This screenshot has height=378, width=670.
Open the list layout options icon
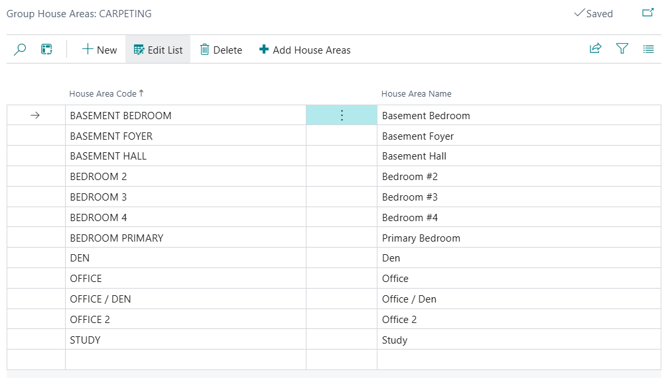648,49
